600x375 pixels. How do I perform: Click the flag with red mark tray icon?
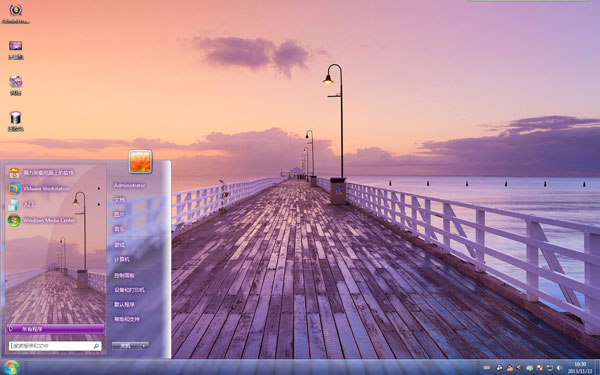point(540,368)
